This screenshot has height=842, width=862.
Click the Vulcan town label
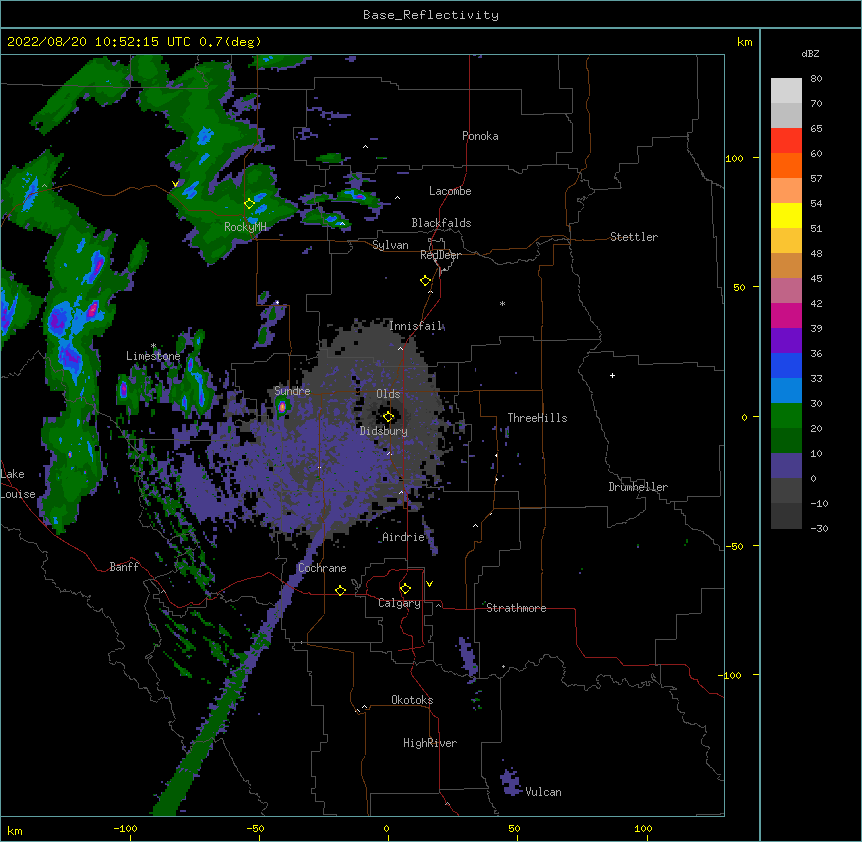(543, 792)
